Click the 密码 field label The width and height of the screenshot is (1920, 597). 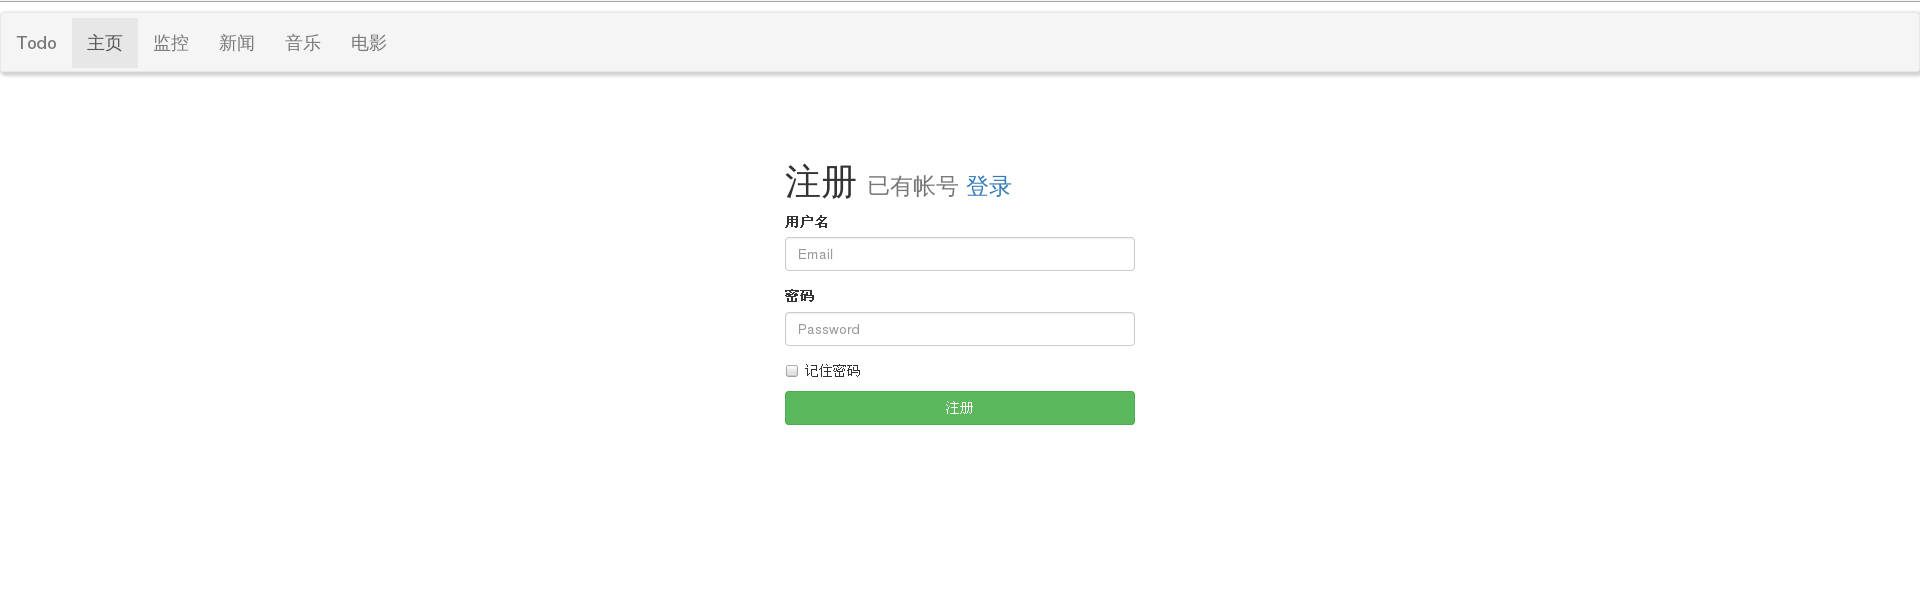click(800, 296)
